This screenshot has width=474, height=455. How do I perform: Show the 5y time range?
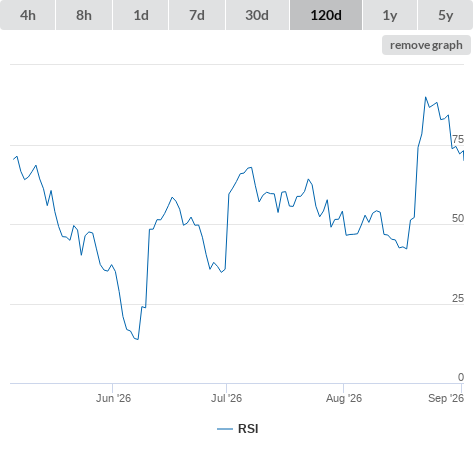445,15
